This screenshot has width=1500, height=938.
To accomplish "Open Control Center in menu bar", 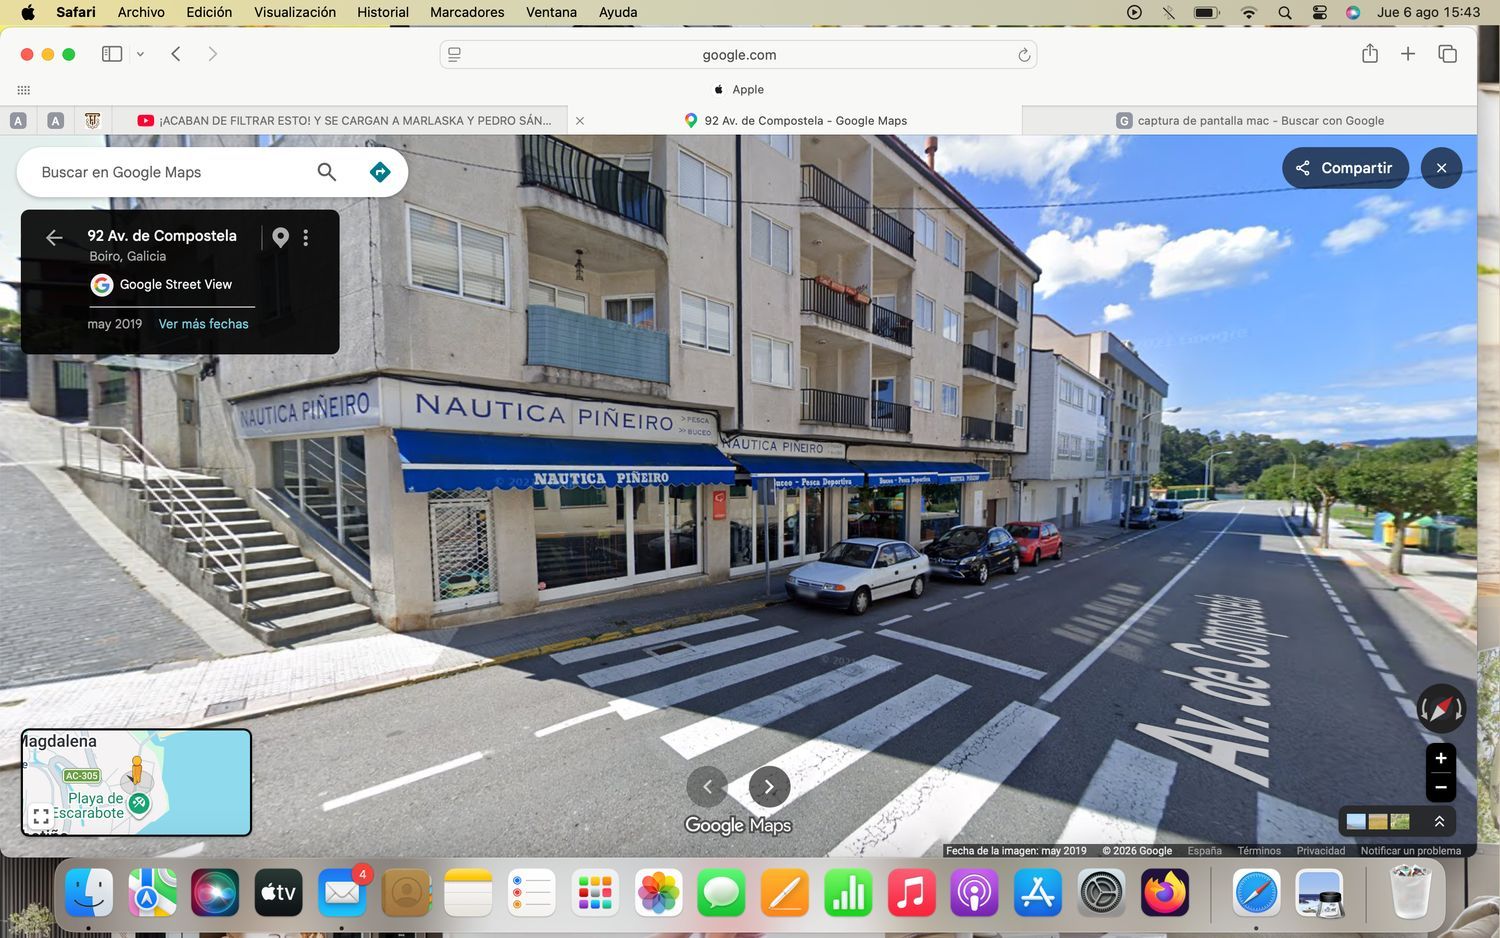I will 1320,12.
